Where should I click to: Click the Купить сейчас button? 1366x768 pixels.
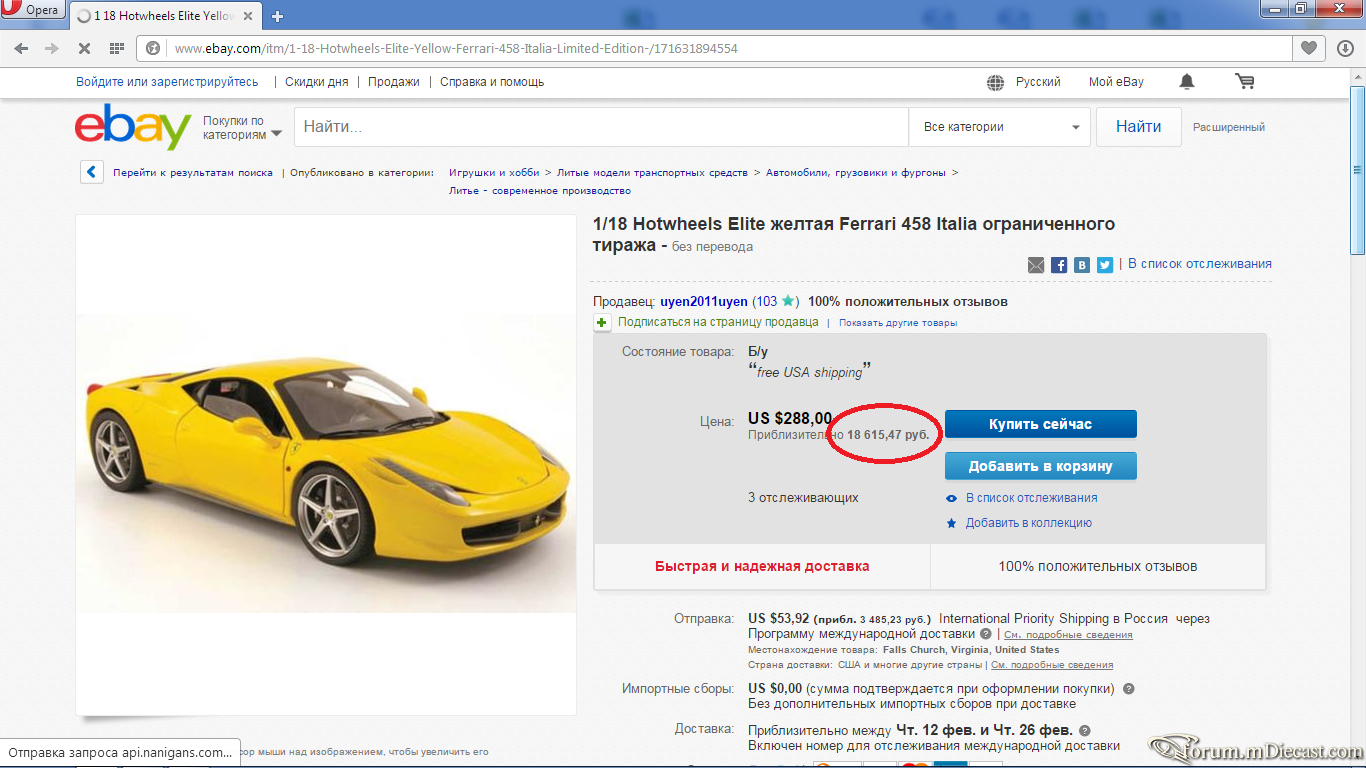tap(1041, 424)
